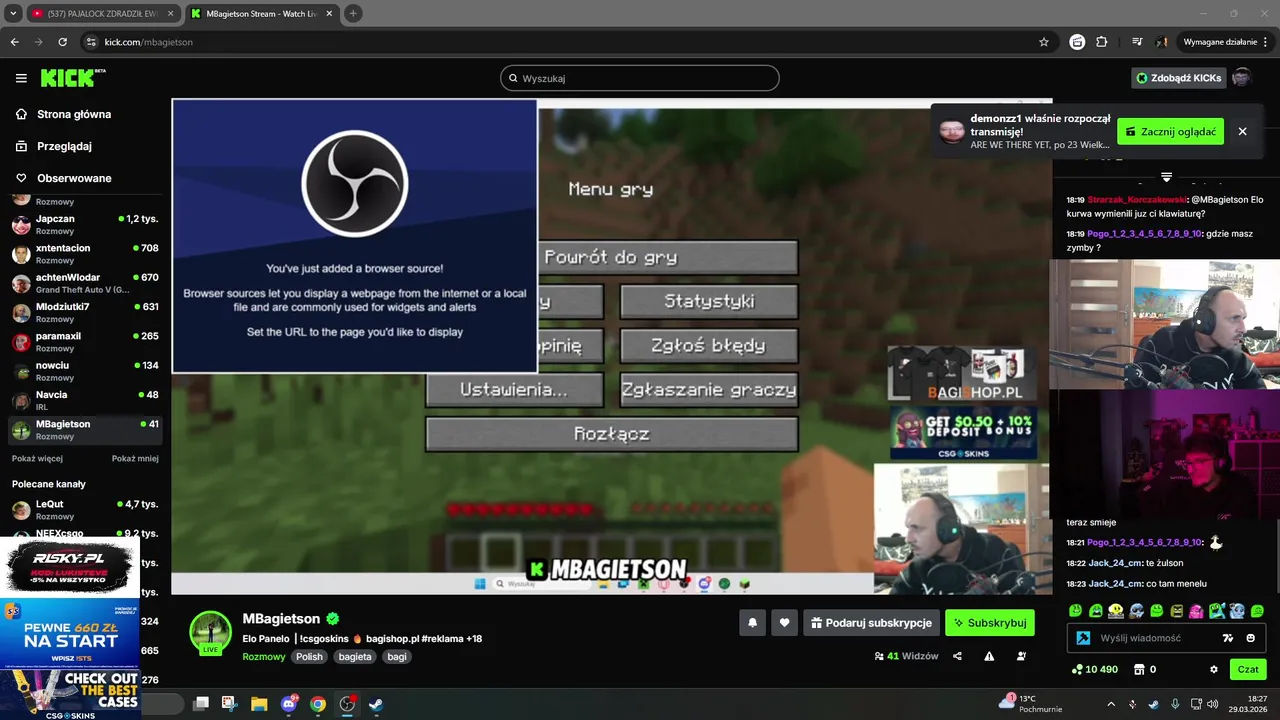Click the Polish tag

[x=309, y=657]
